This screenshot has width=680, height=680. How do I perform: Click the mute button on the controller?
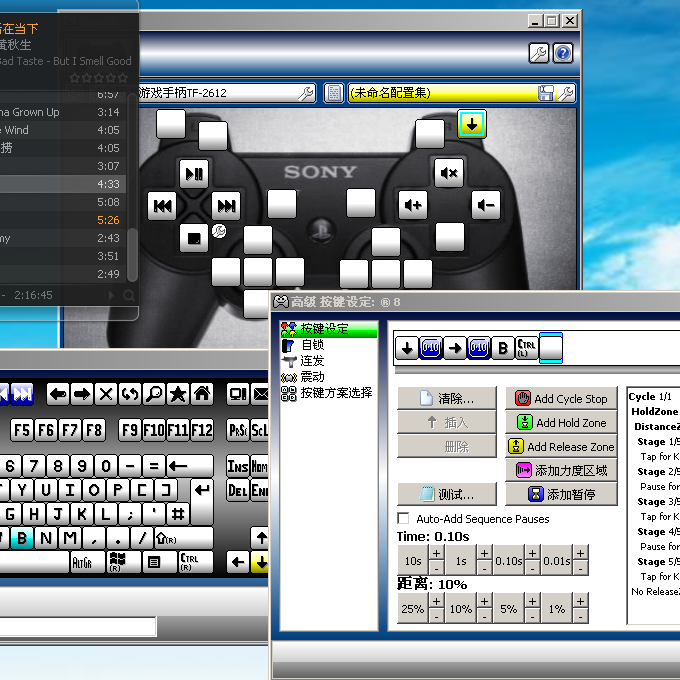coord(449,173)
